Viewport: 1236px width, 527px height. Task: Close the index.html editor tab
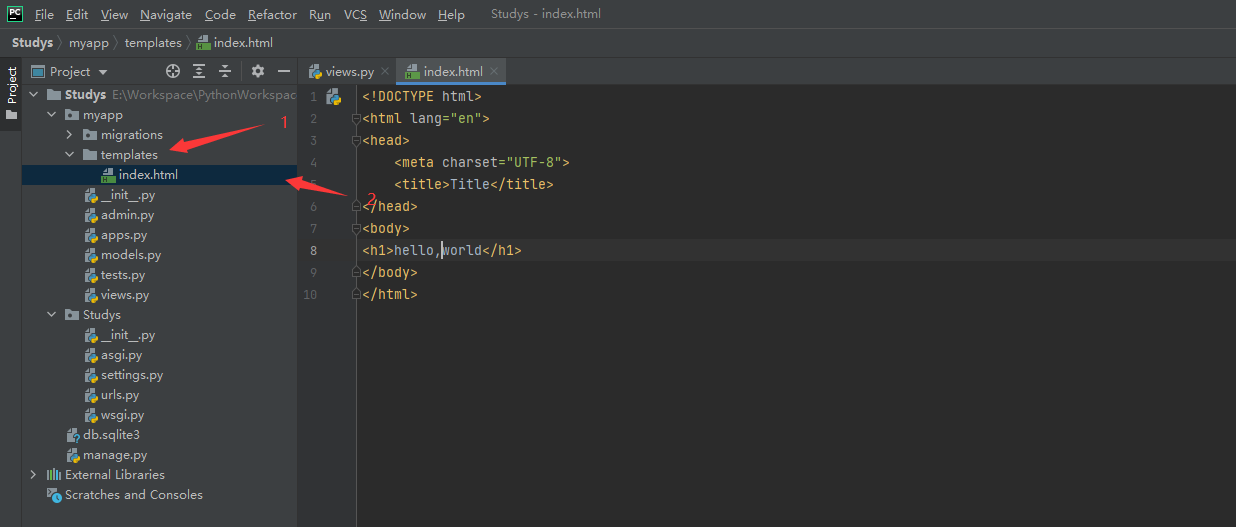495,72
